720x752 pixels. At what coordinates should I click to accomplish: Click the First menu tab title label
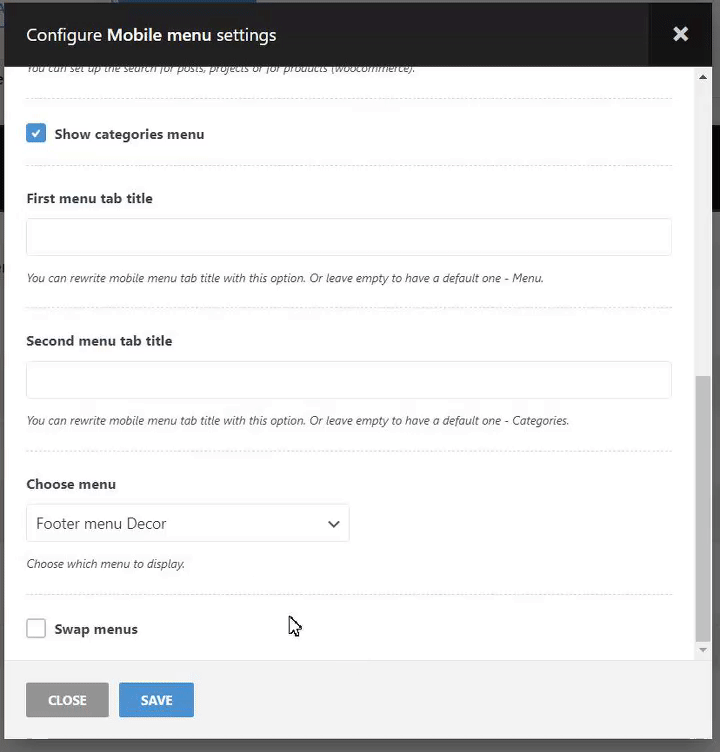89,198
